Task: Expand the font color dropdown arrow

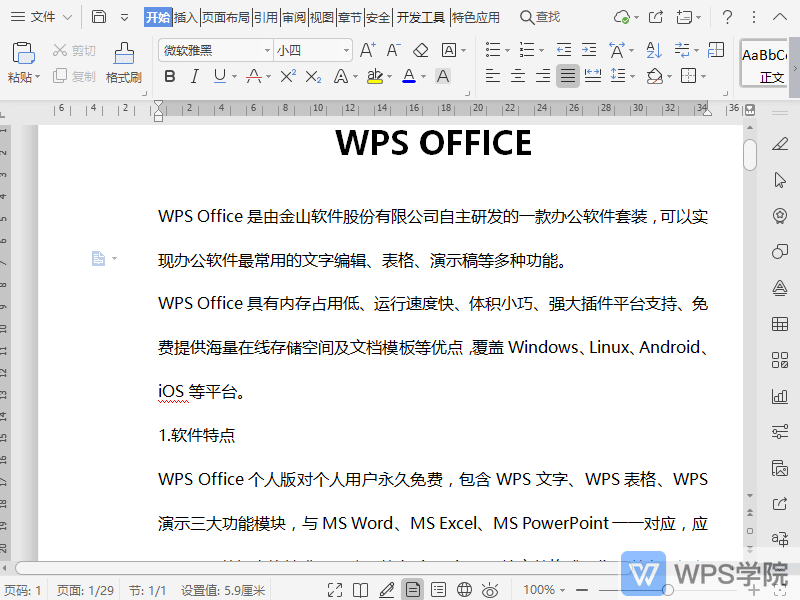Action: 421,76
